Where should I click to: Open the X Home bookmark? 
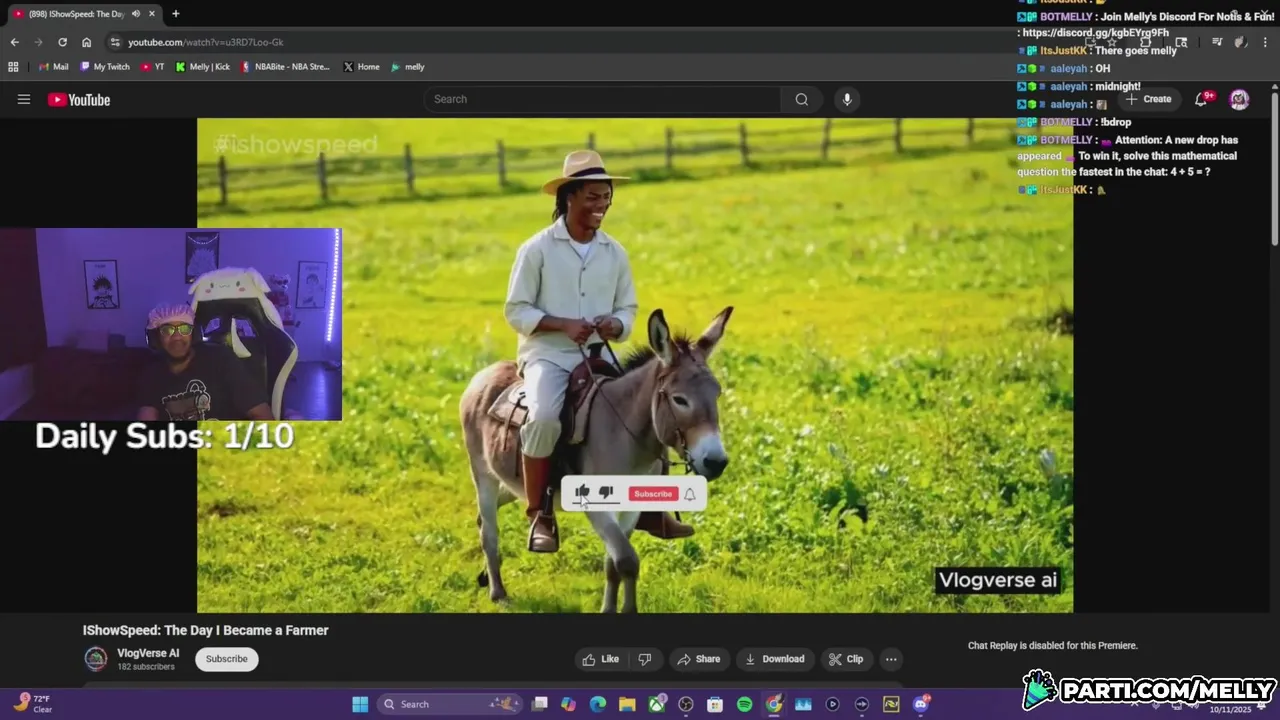[362, 67]
